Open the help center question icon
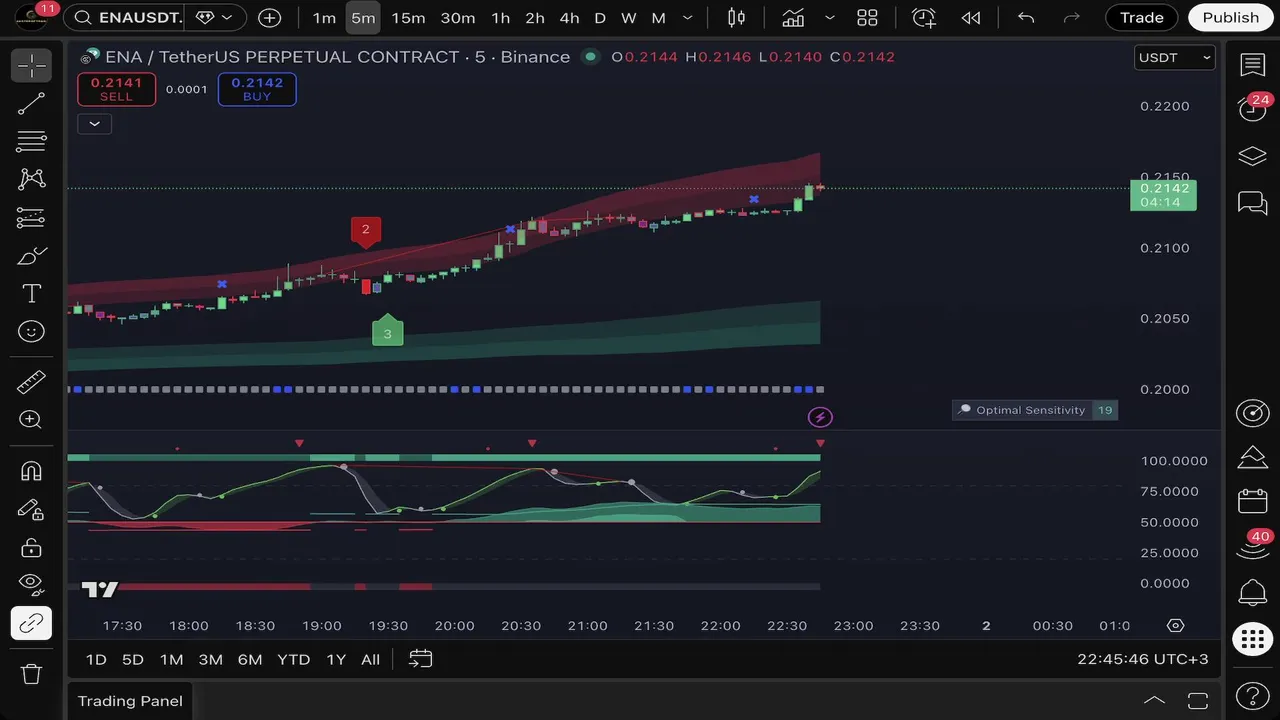 pyautogui.click(x=1253, y=695)
